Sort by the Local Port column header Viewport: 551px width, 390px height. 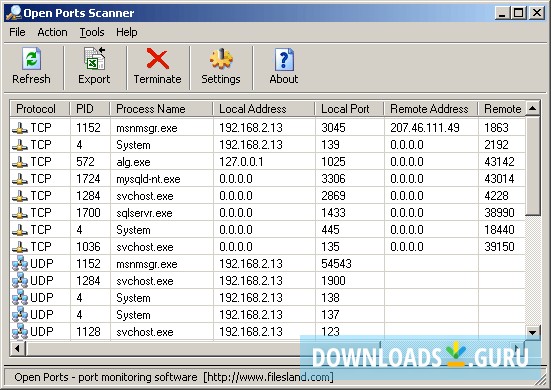point(350,109)
